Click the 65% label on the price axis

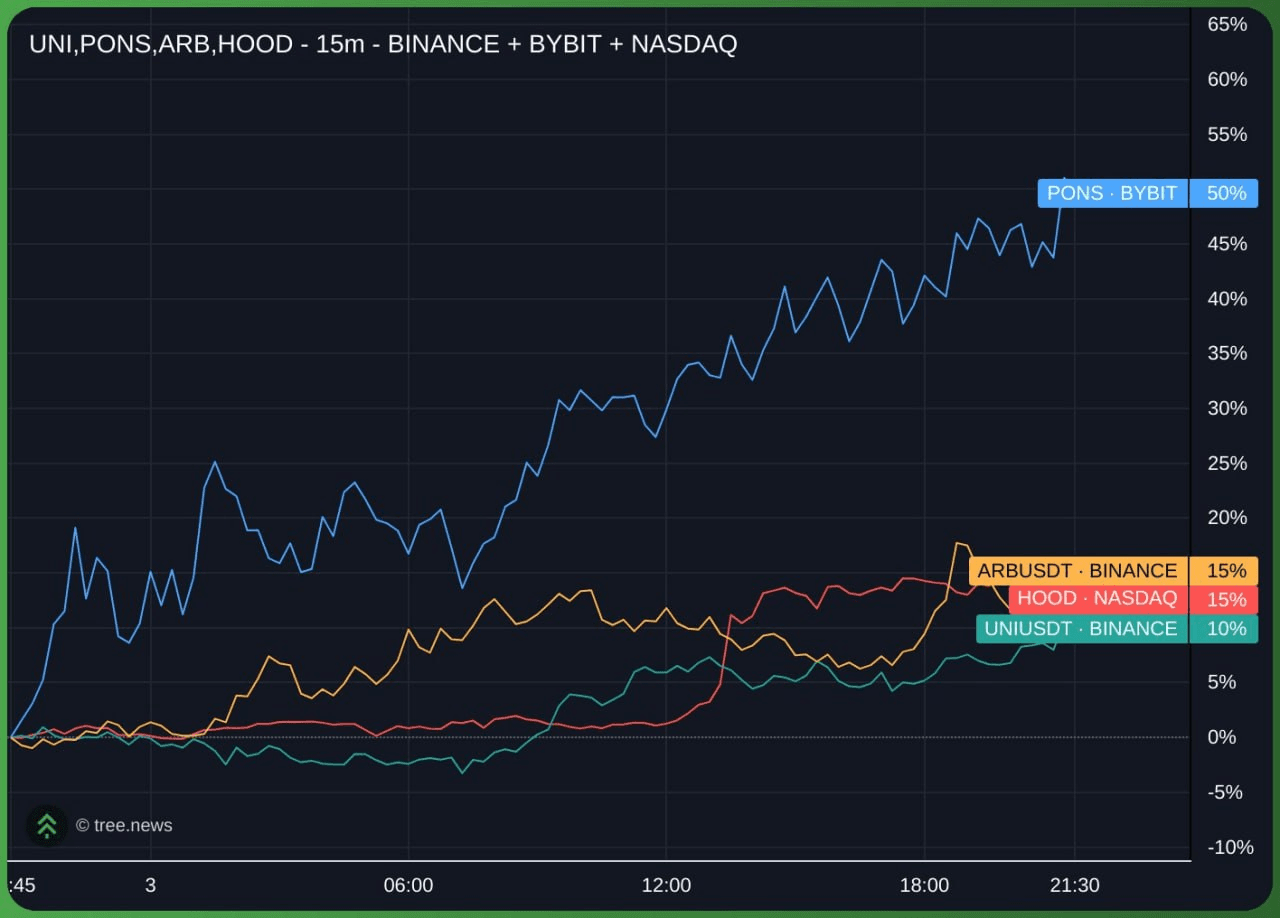(x=1227, y=24)
